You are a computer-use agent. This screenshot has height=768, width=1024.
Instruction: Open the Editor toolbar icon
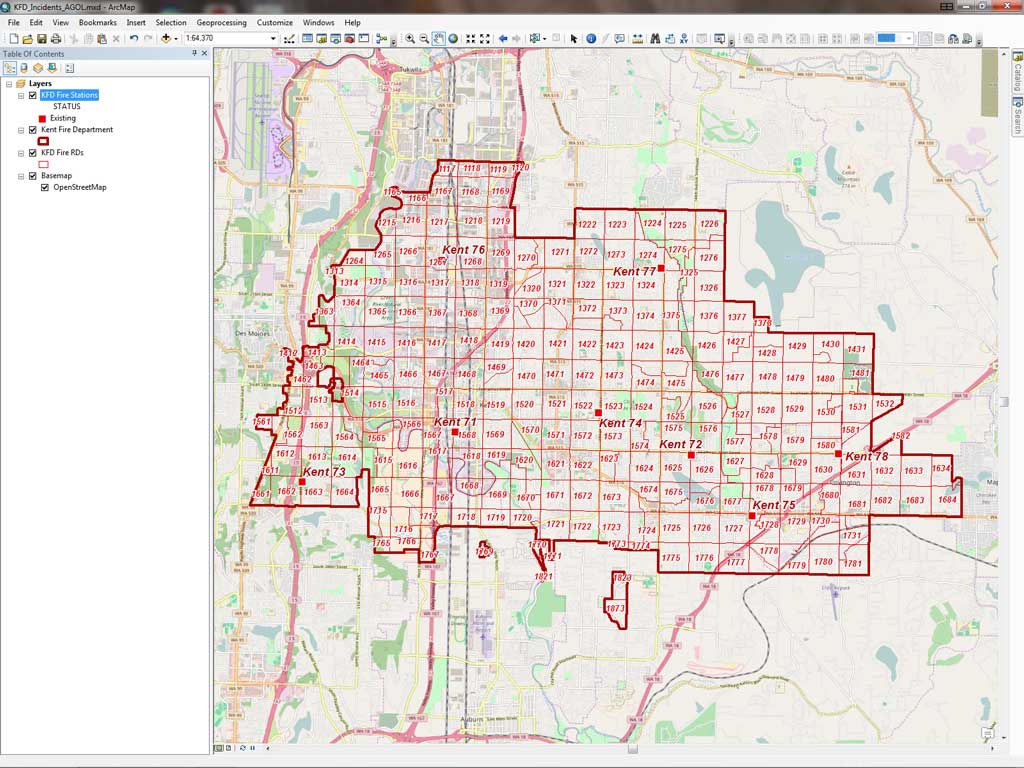pyautogui.click(x=289, y=39)
